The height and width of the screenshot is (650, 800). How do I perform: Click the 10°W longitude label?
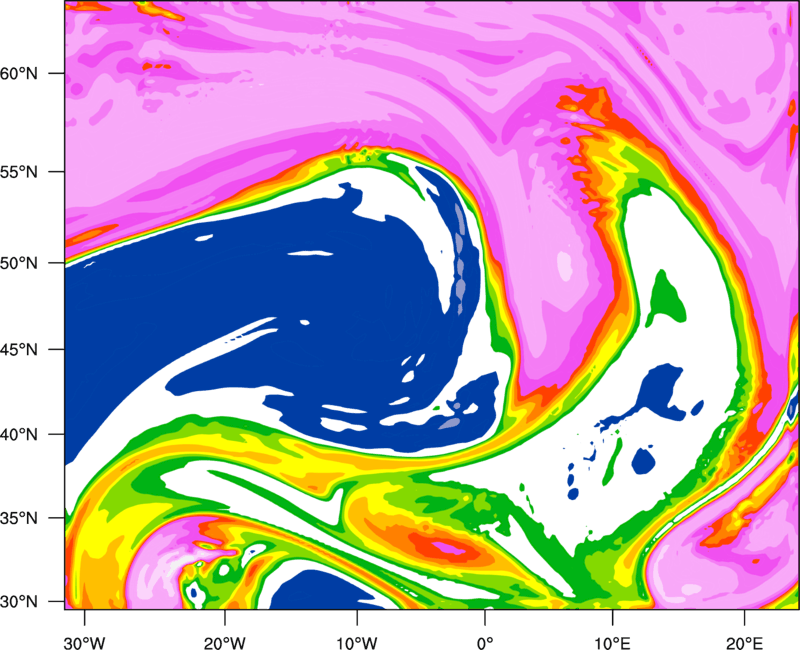pyautogui.click(x=357, y=642)
